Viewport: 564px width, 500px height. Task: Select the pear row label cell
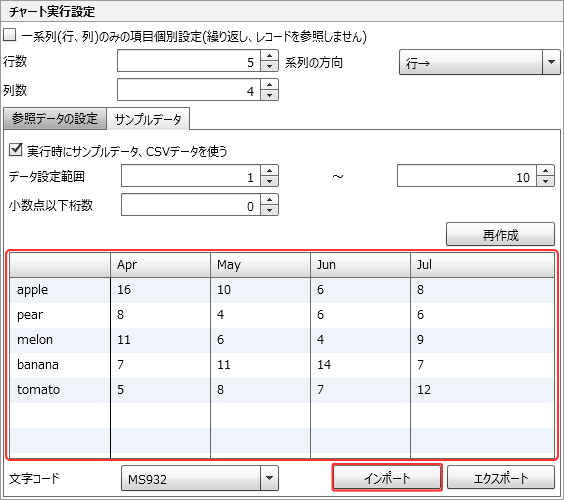tap(60, 315)
